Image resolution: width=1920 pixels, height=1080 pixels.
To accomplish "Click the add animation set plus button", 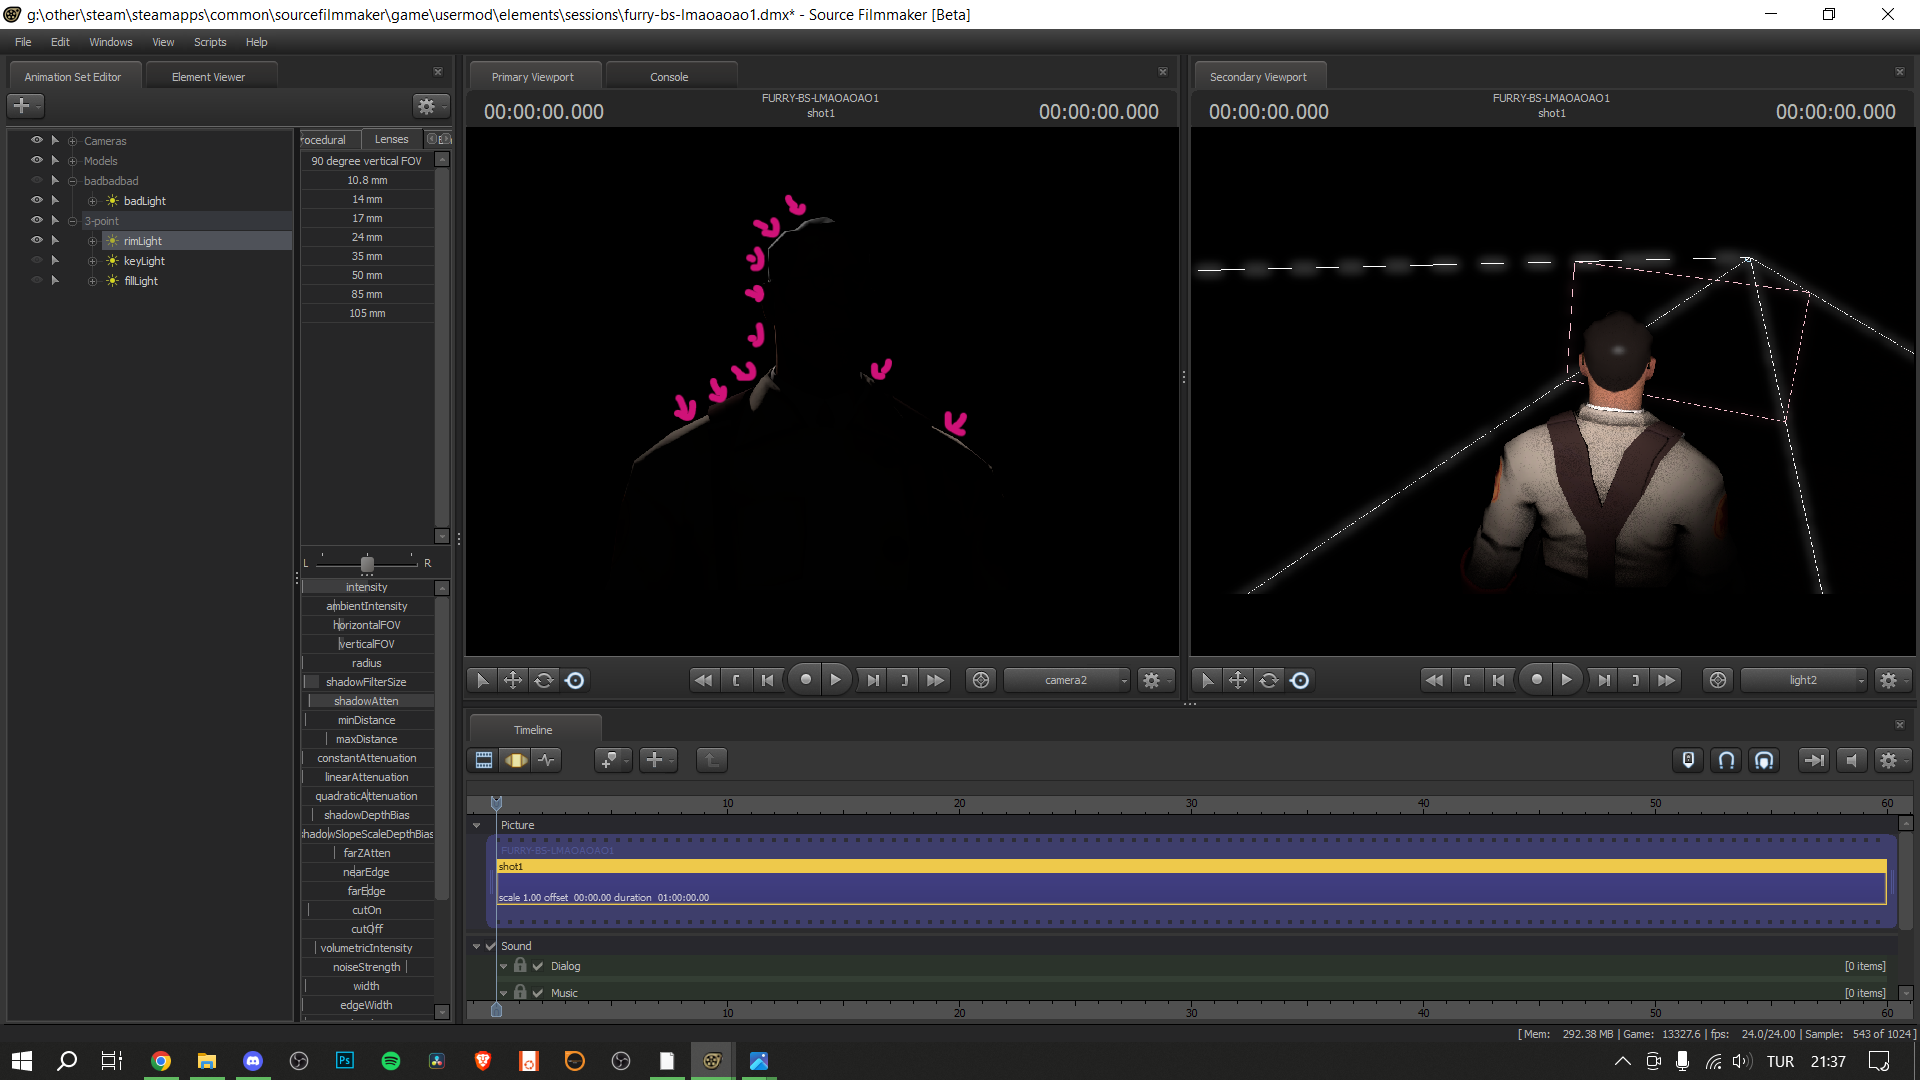I will coord(22,105).
